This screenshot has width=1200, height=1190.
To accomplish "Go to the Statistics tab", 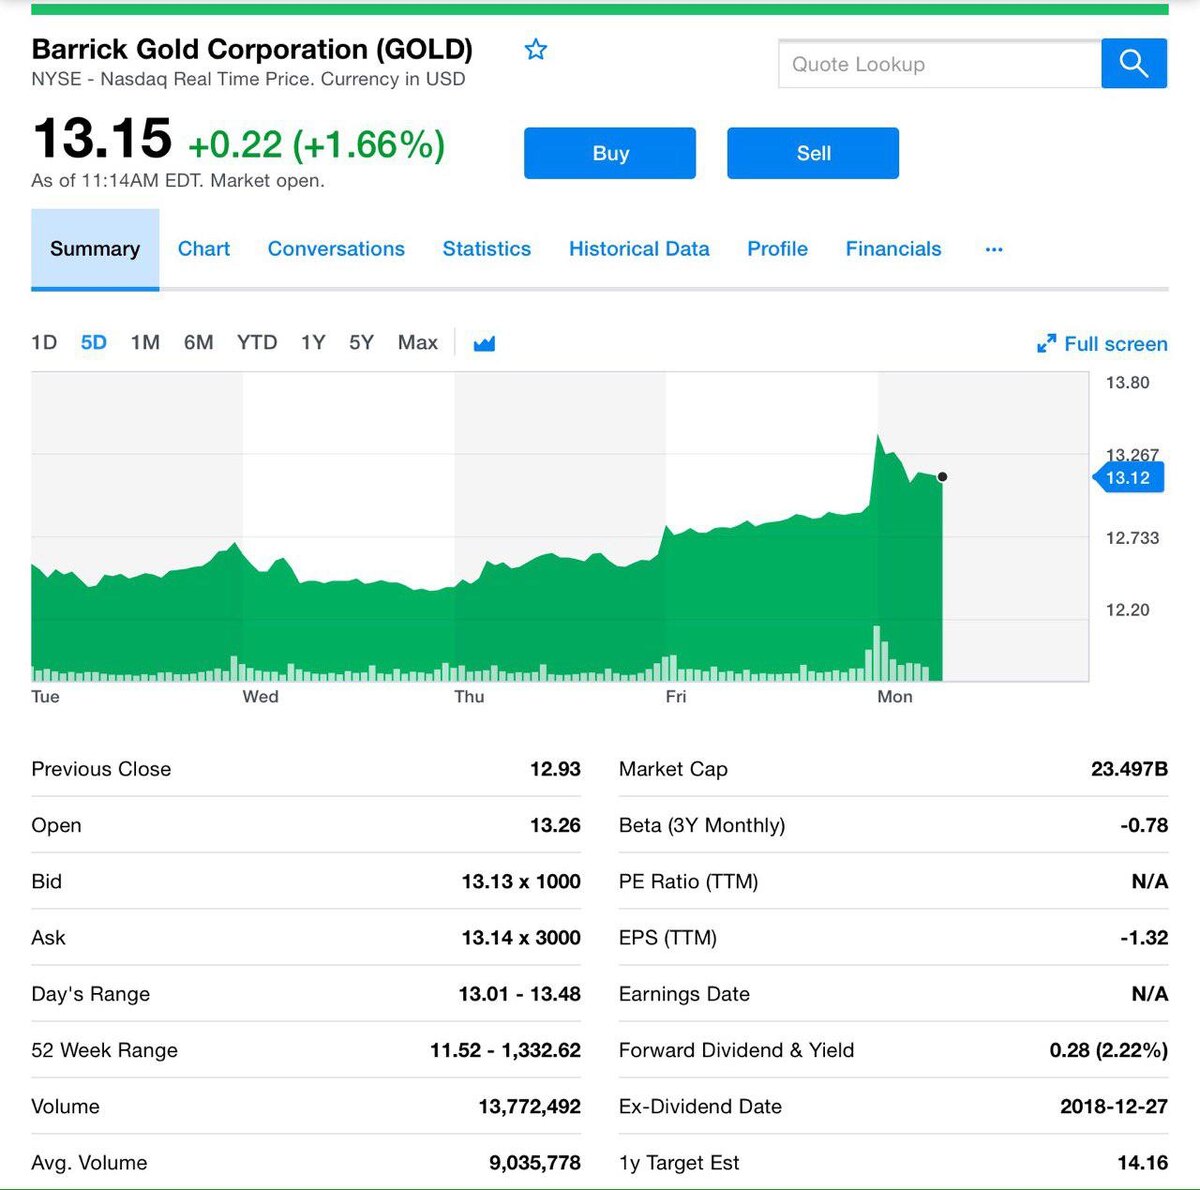I will (487, 249).
